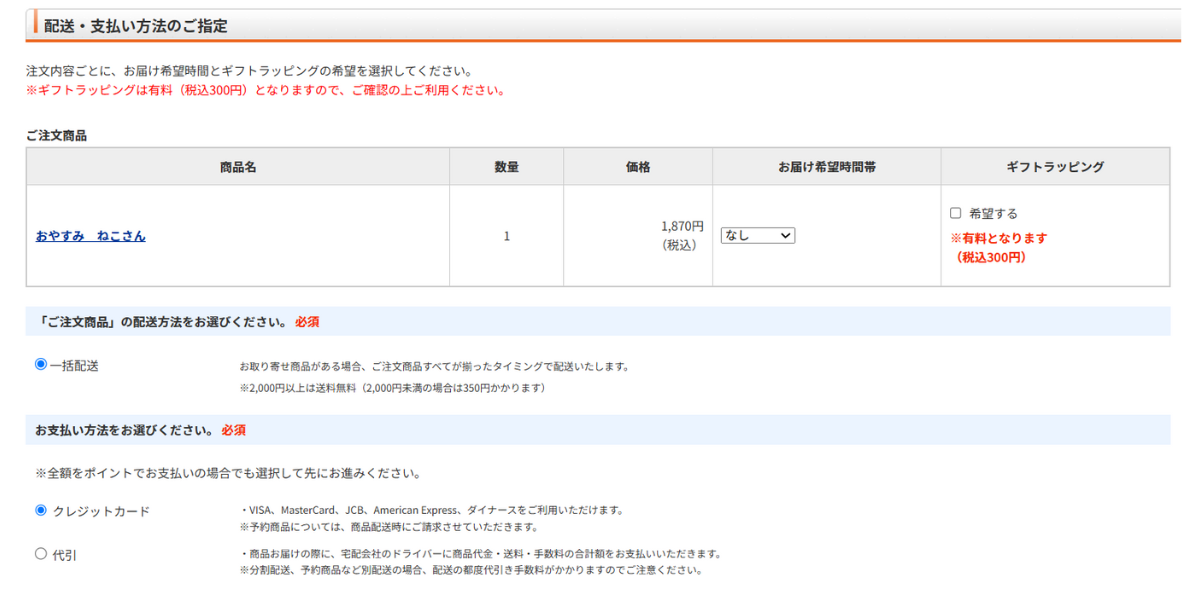This screenshot has width=1200, height=600.
Task: Expand the お届け希望時間帯 dropdown showing なし
Action: [757, 236]
